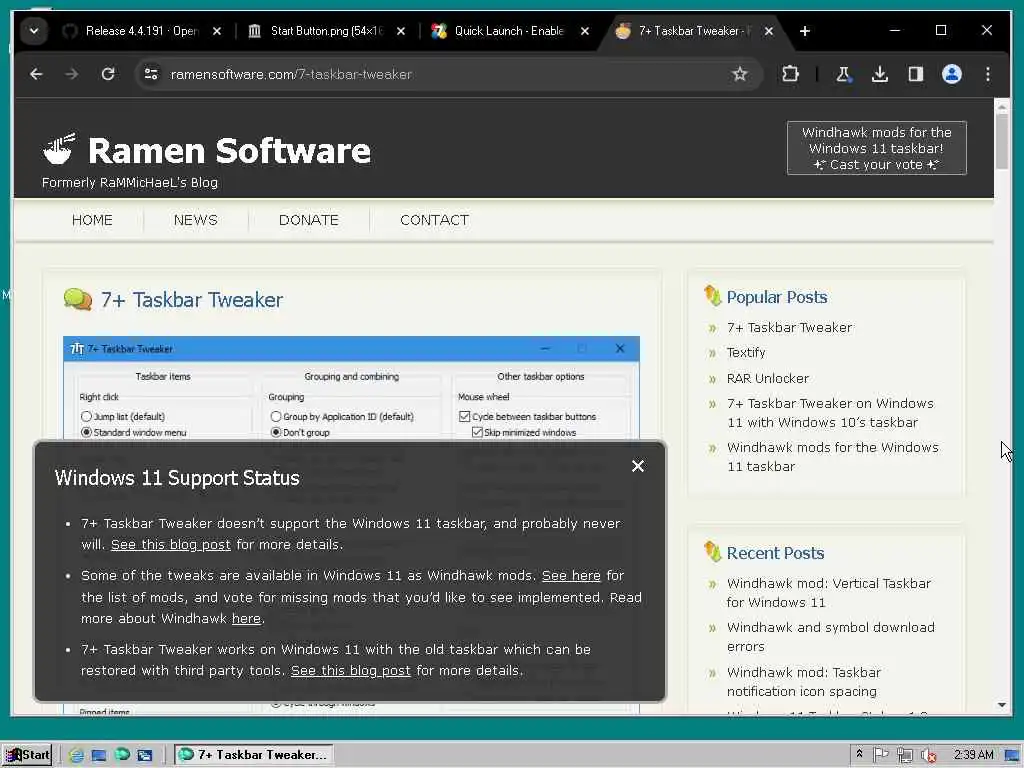Open the tab search dropdown chevron

(x=34, y=31)
